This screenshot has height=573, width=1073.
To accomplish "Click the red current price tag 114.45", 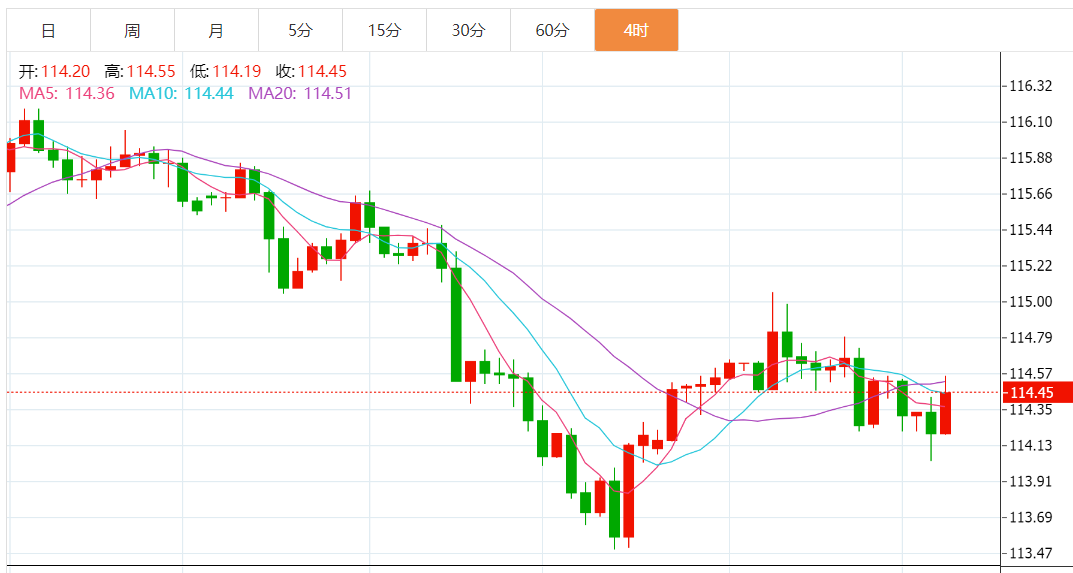I will (1037, 392).
